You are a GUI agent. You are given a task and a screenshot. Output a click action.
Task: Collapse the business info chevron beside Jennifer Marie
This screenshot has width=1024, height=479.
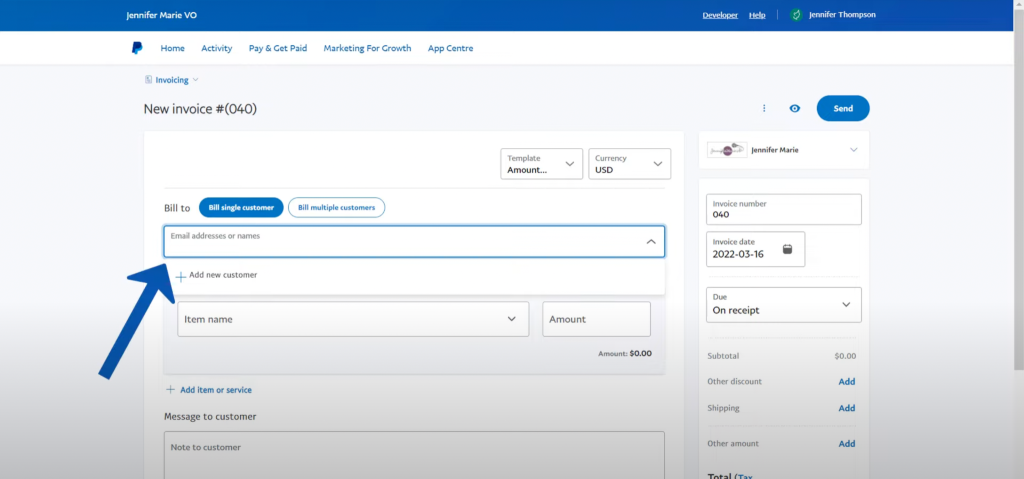[854, 150]
